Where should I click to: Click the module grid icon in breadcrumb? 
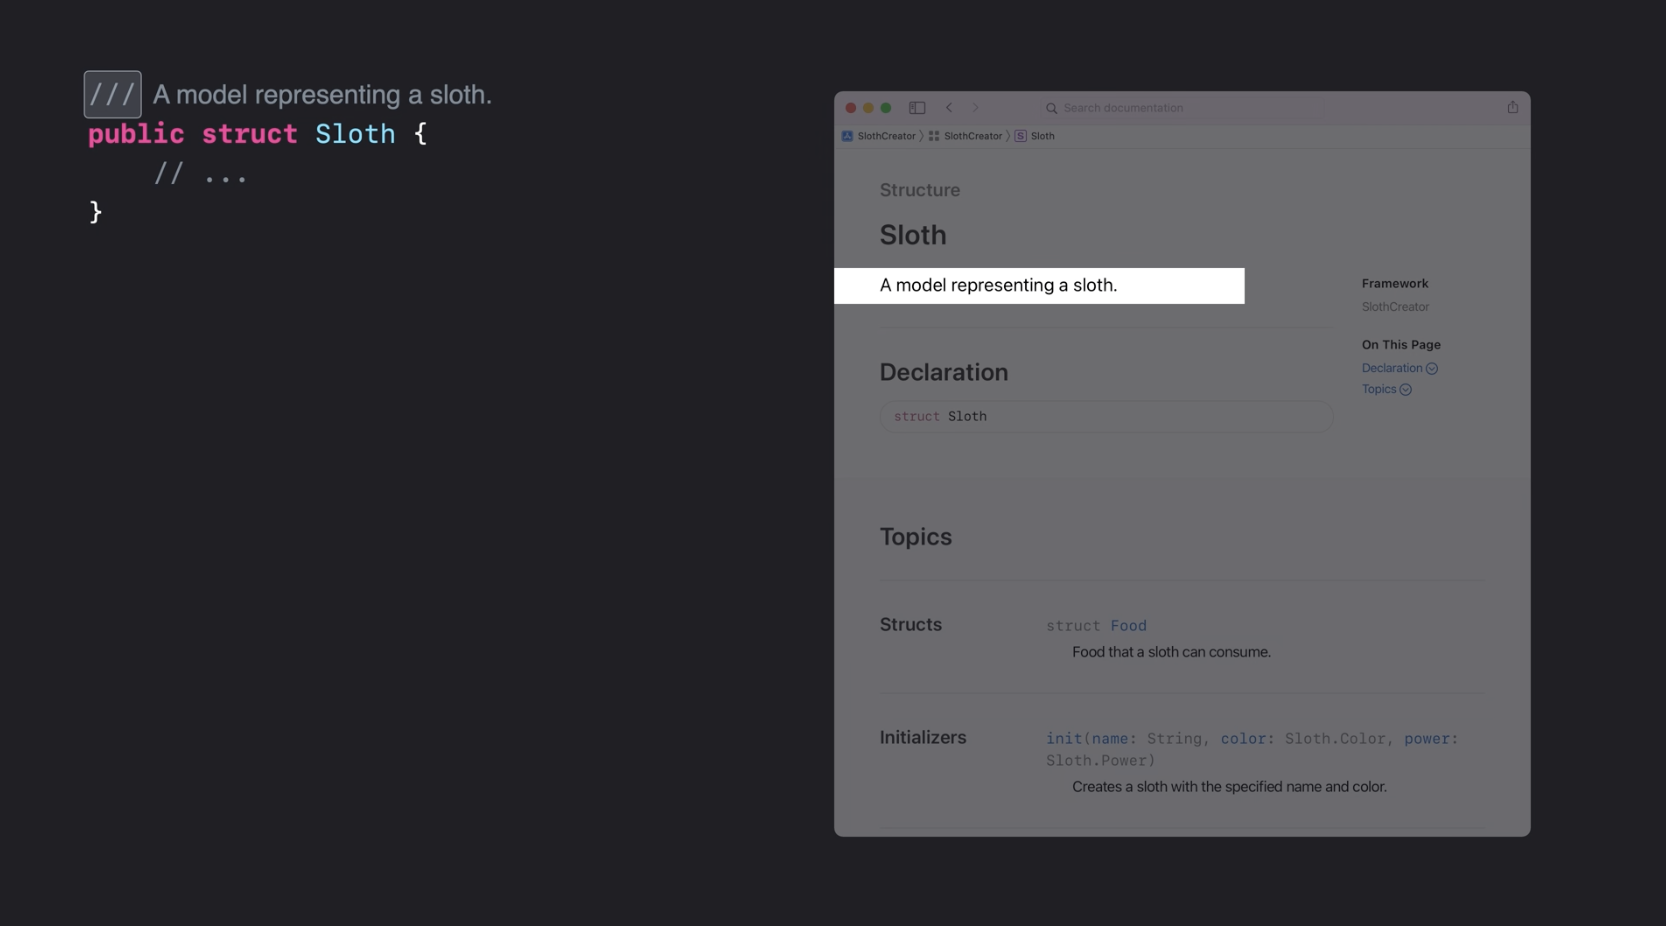click(x=934, y=136)
